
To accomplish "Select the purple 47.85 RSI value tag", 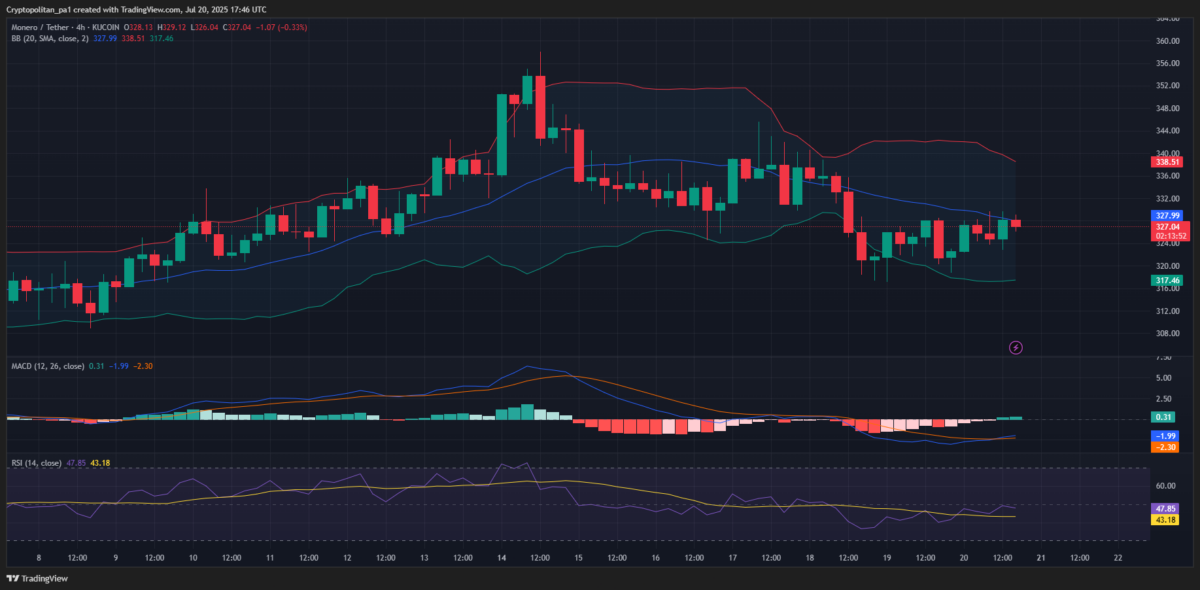I will coord(1166,508).
